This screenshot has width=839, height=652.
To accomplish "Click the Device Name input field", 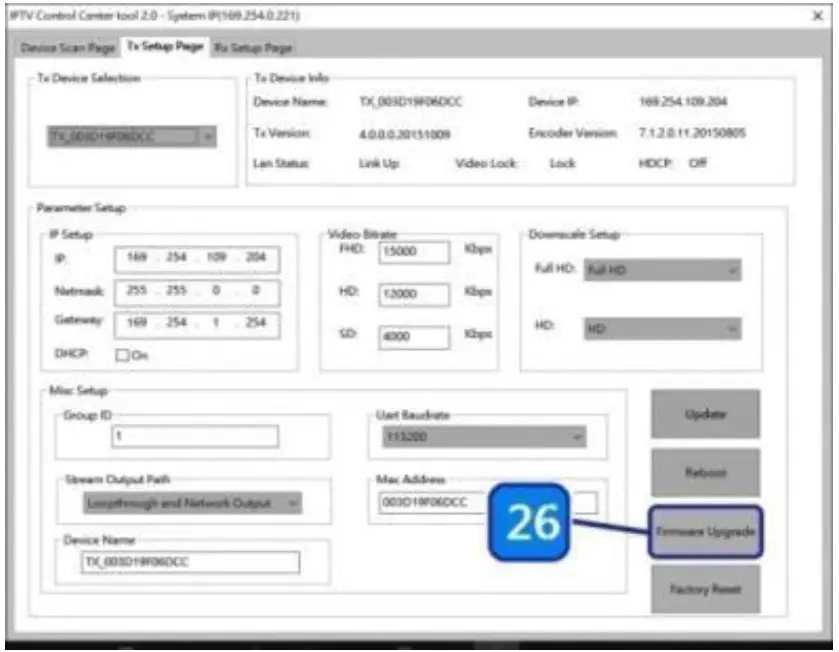I will 190,562.
